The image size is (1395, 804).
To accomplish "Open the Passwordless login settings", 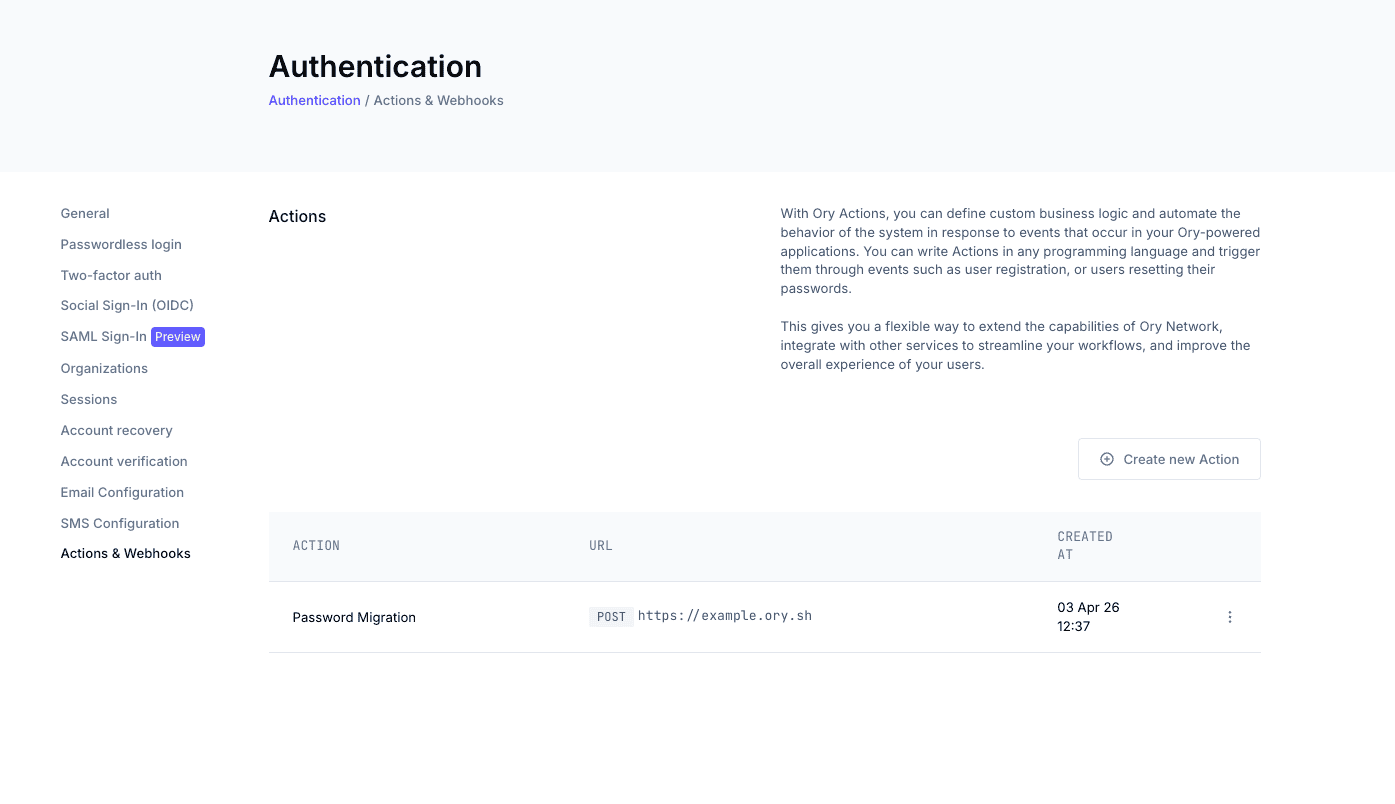I will tap(120, 244).
